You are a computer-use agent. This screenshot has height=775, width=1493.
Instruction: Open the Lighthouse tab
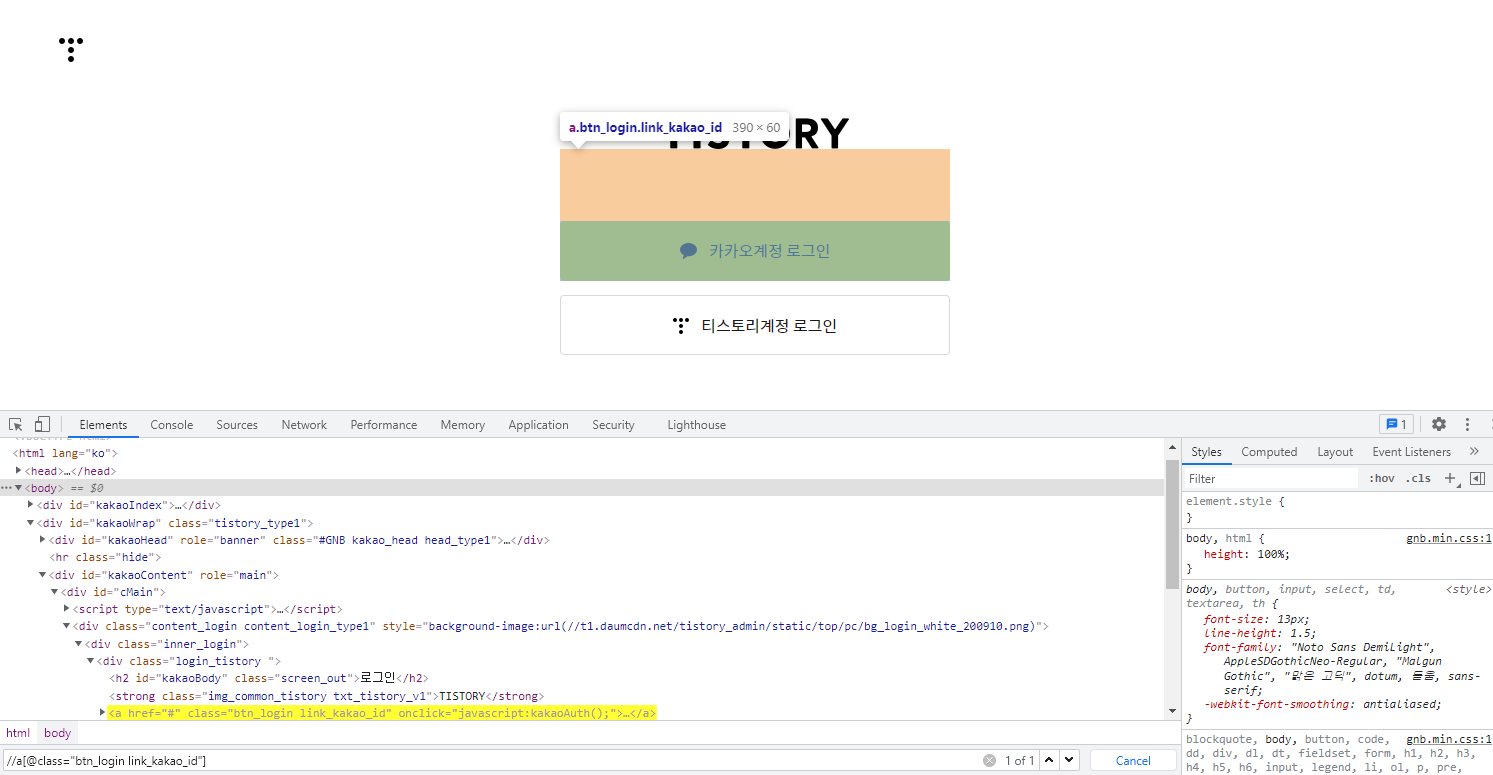[x=697, y=424]
